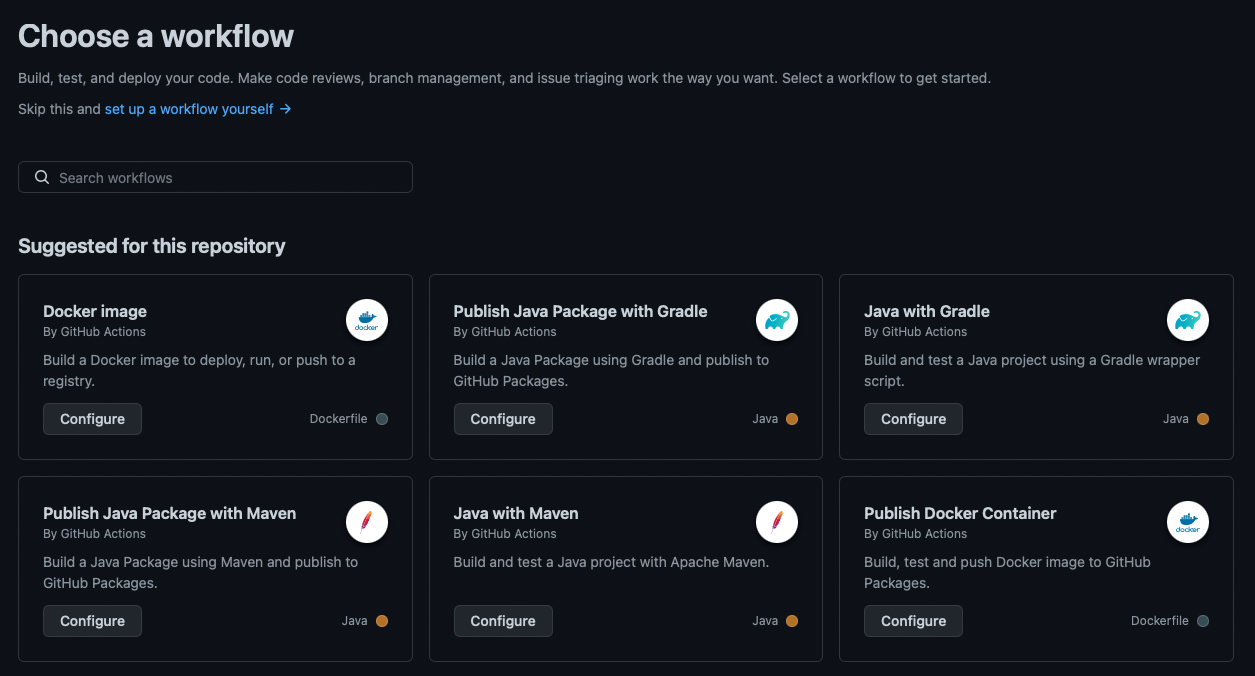Click description Build and test a Java project with Apache Maven
This screenshot has width=1255, height=676.
[x=611, y=562]
